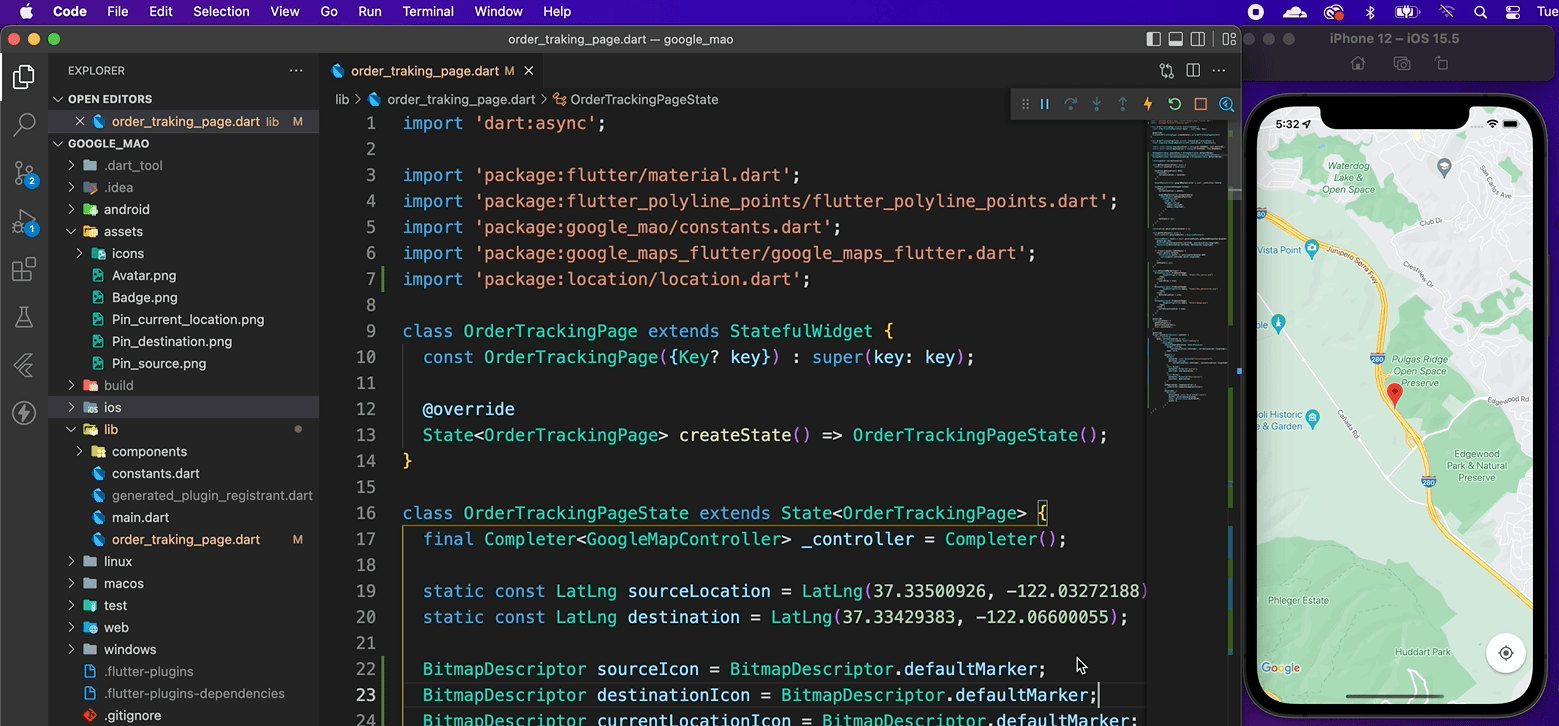Stop the debug session
This screenshot has width=1559, height=726.
(1200, 104)
